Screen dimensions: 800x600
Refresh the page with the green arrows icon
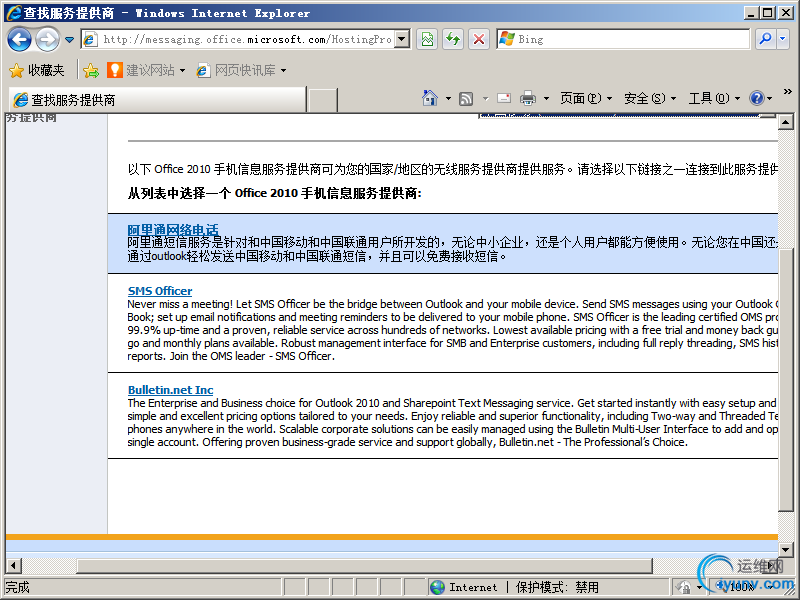click(453, 39)
